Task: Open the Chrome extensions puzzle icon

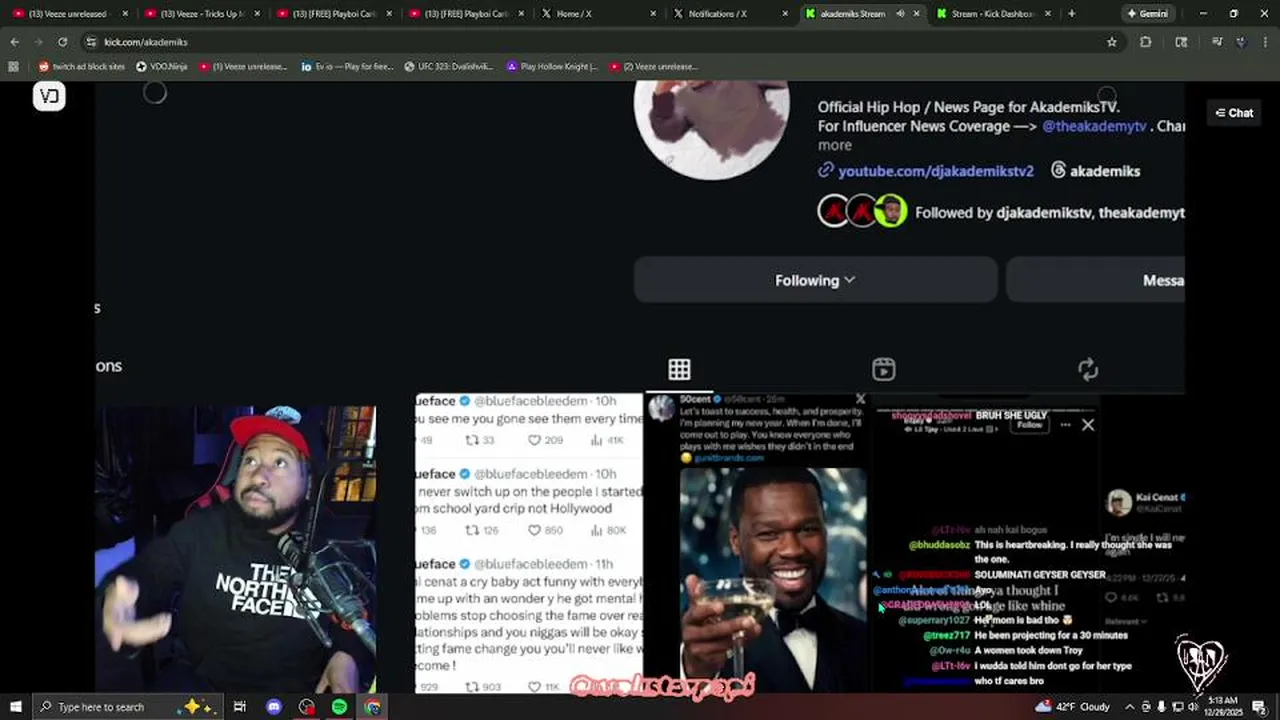Action: pos(1146,42)
